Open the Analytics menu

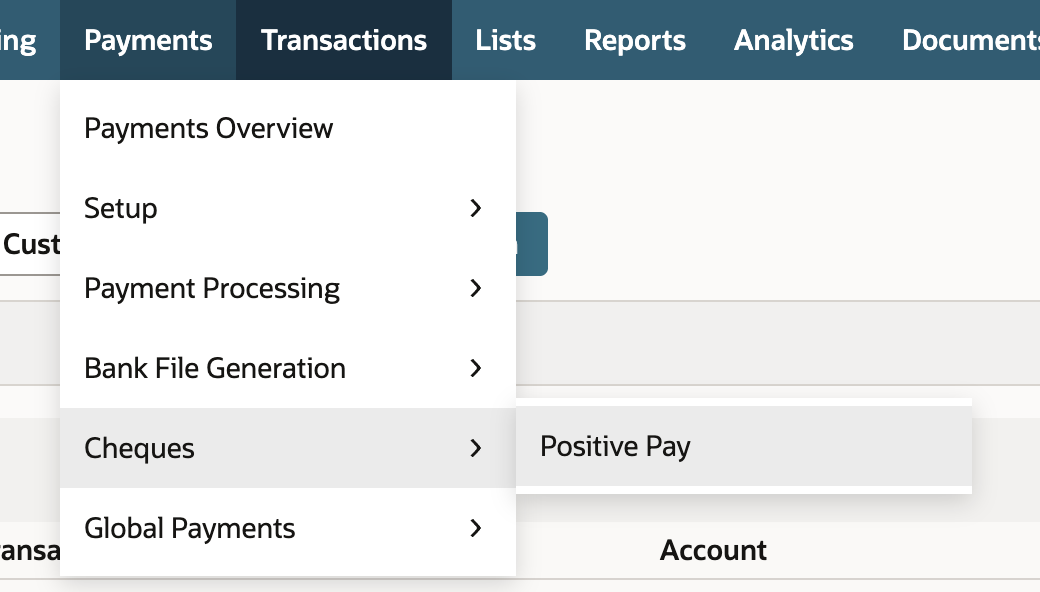click(793, 40)
